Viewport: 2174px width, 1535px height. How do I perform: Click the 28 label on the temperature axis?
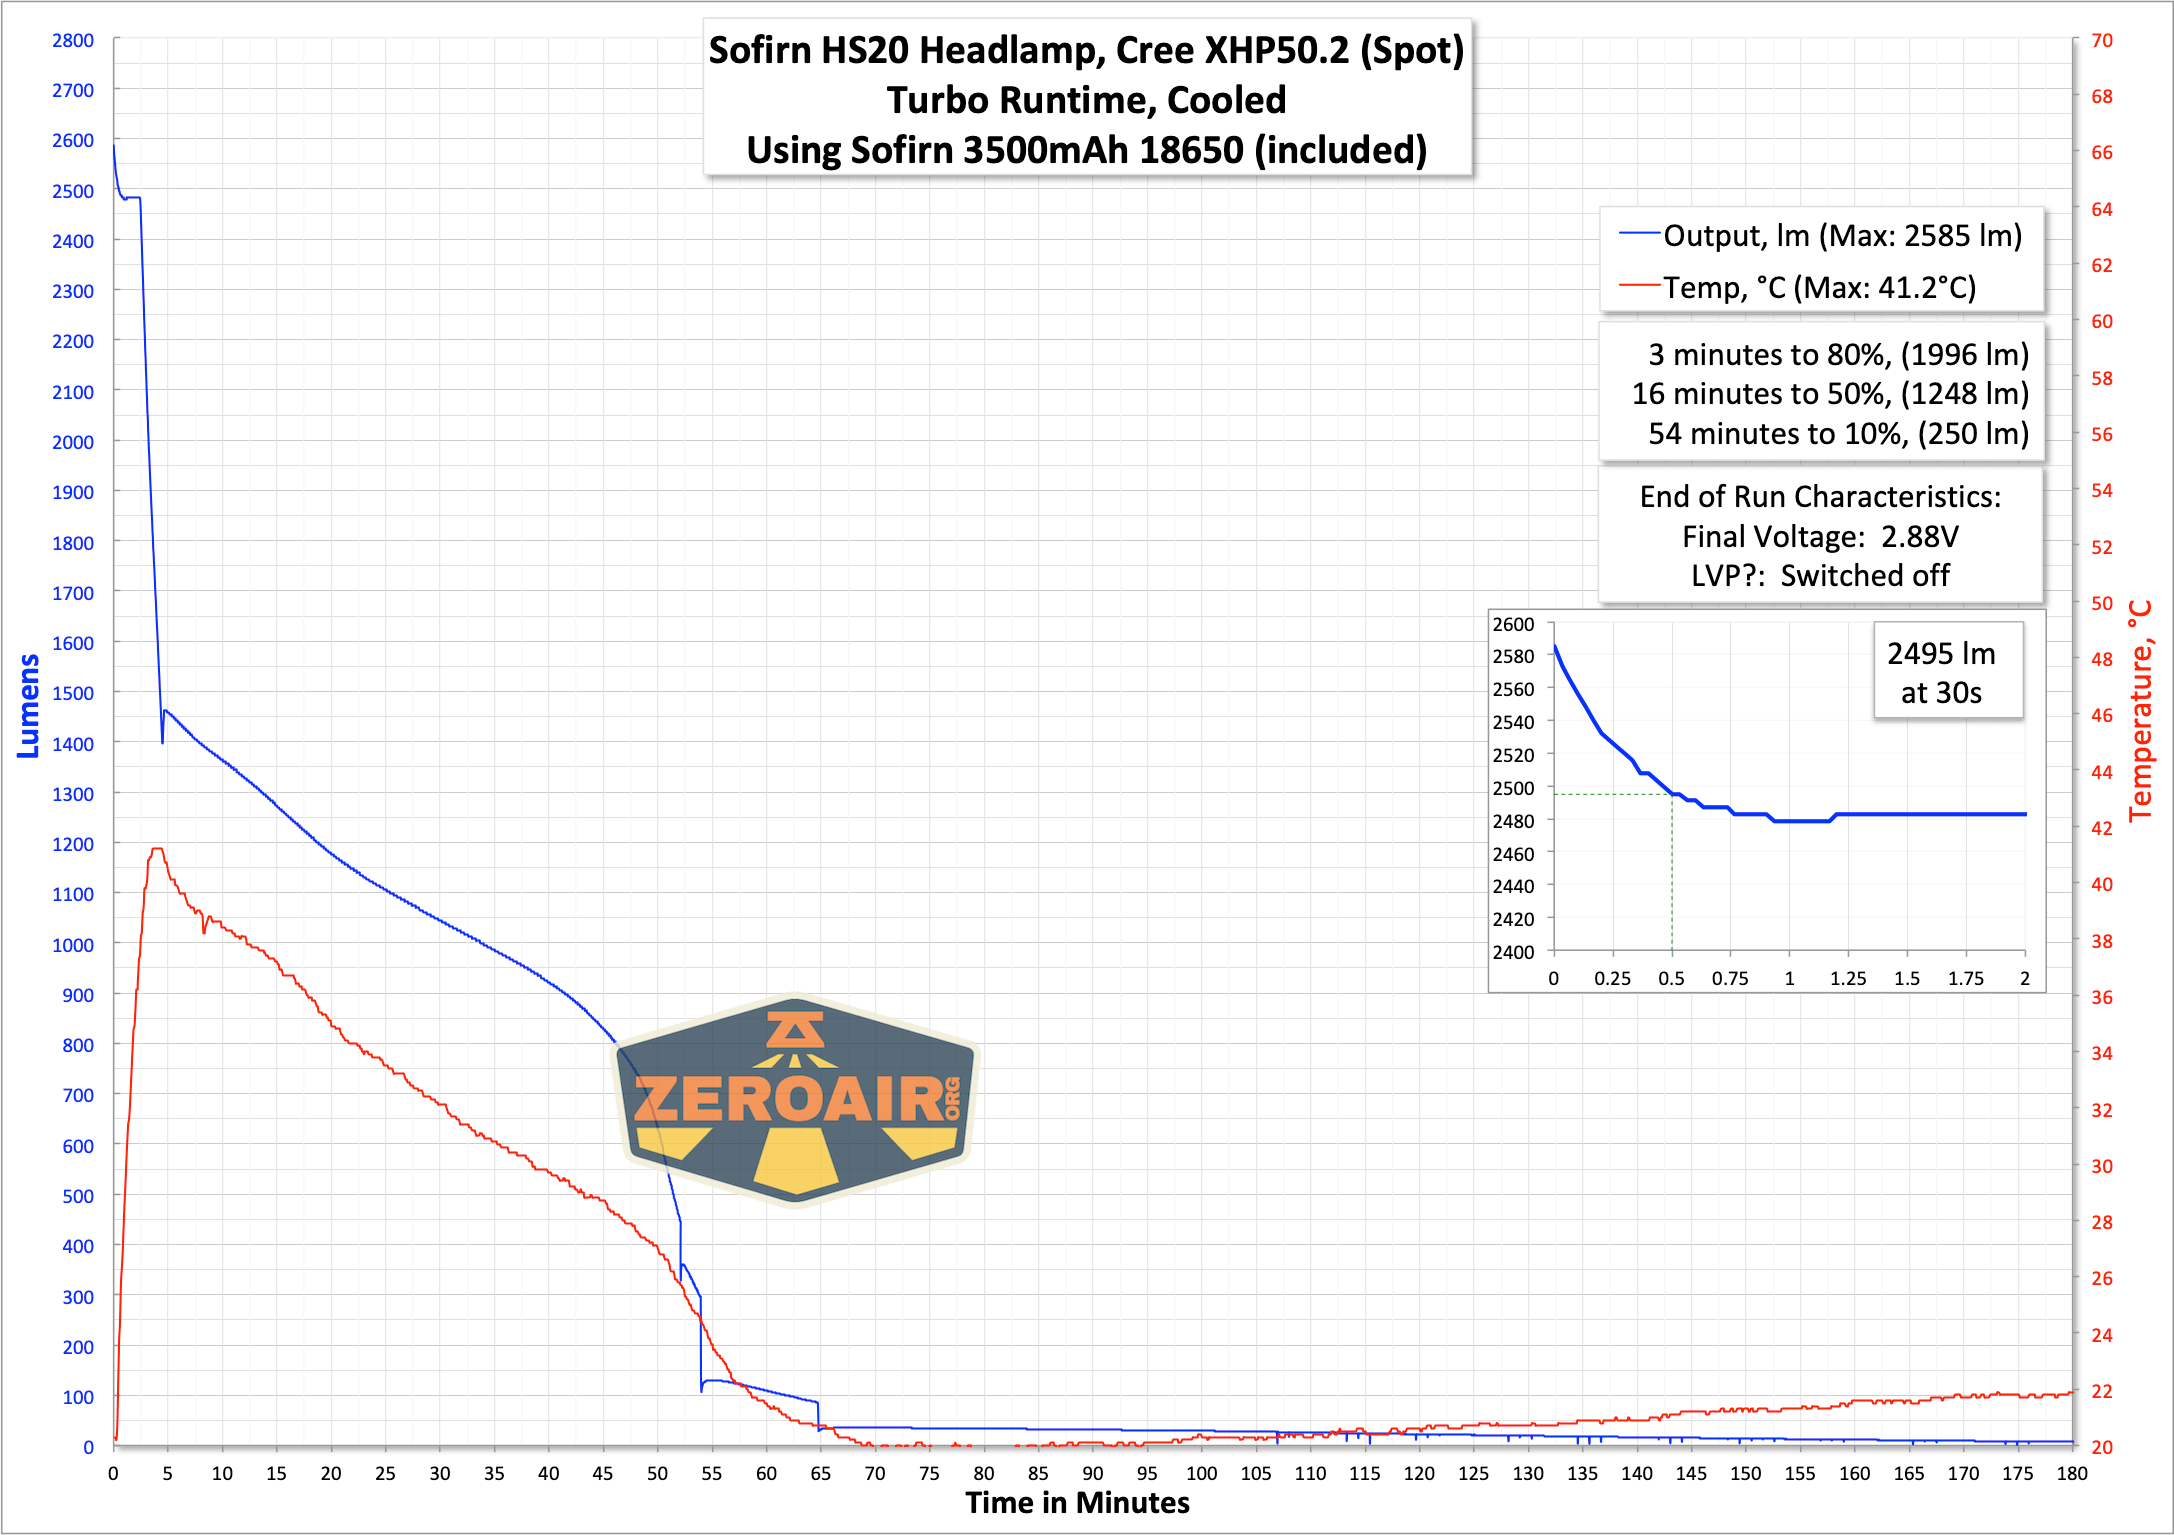click(2102, 1222)
